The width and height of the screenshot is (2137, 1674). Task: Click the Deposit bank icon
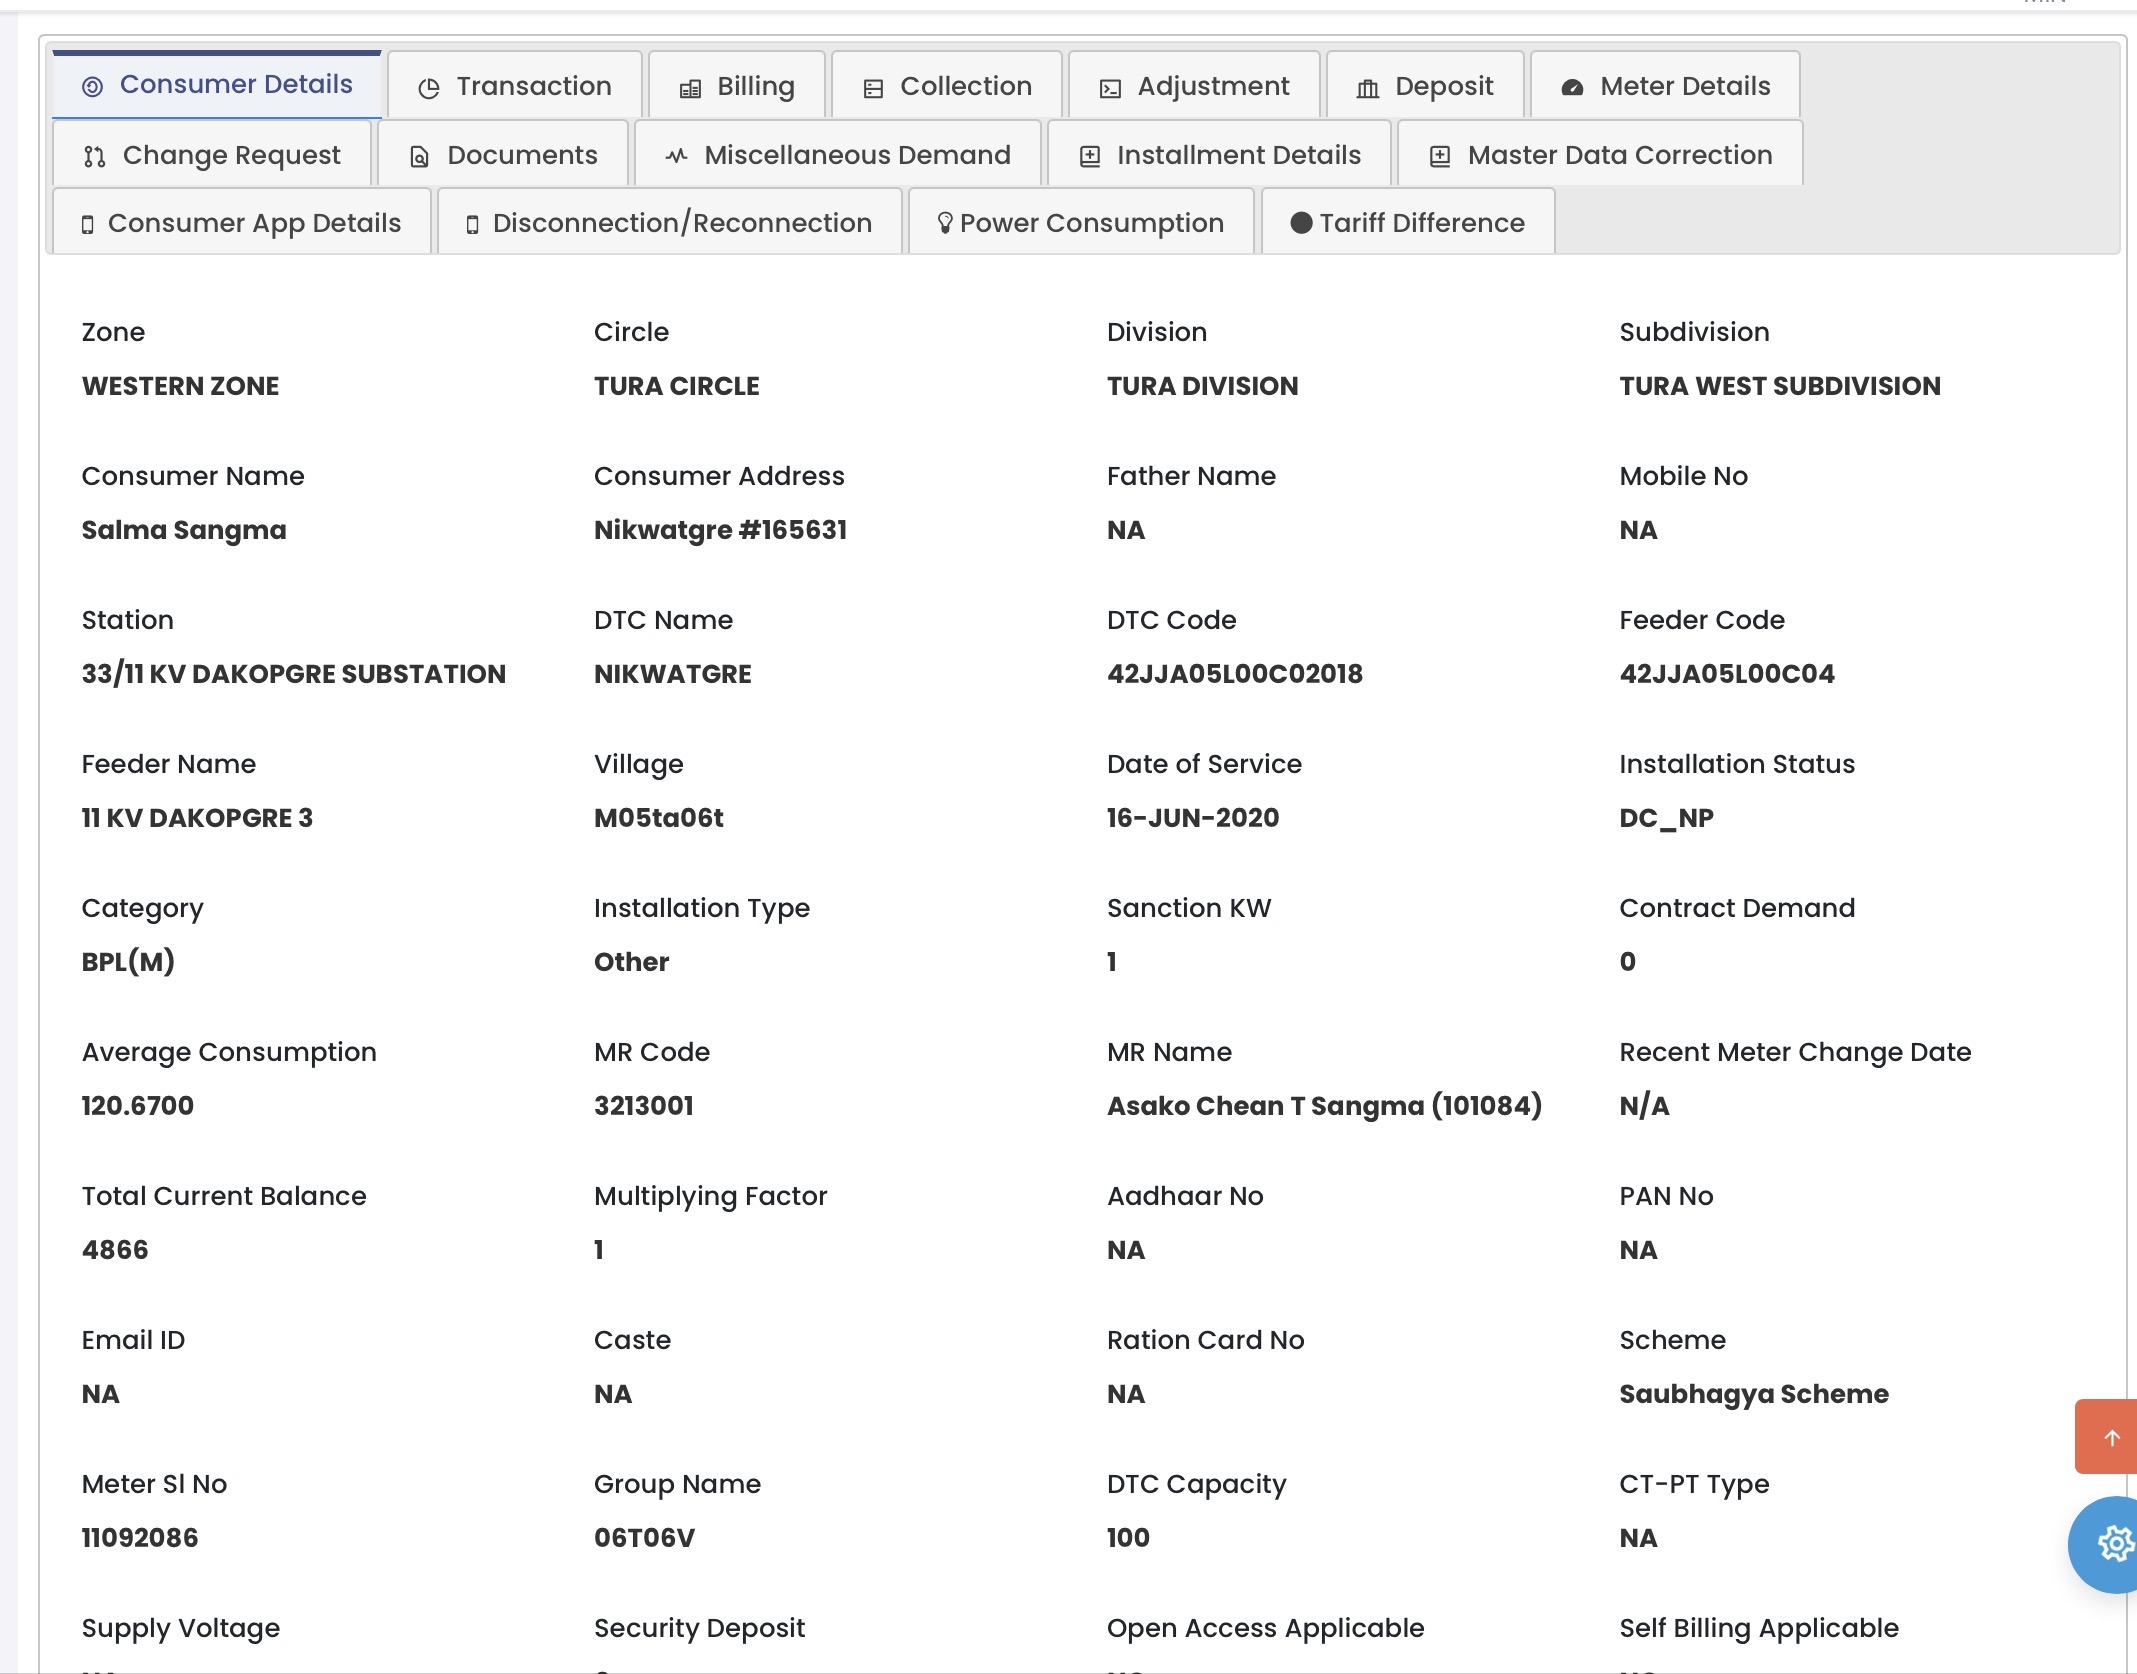1367,88
